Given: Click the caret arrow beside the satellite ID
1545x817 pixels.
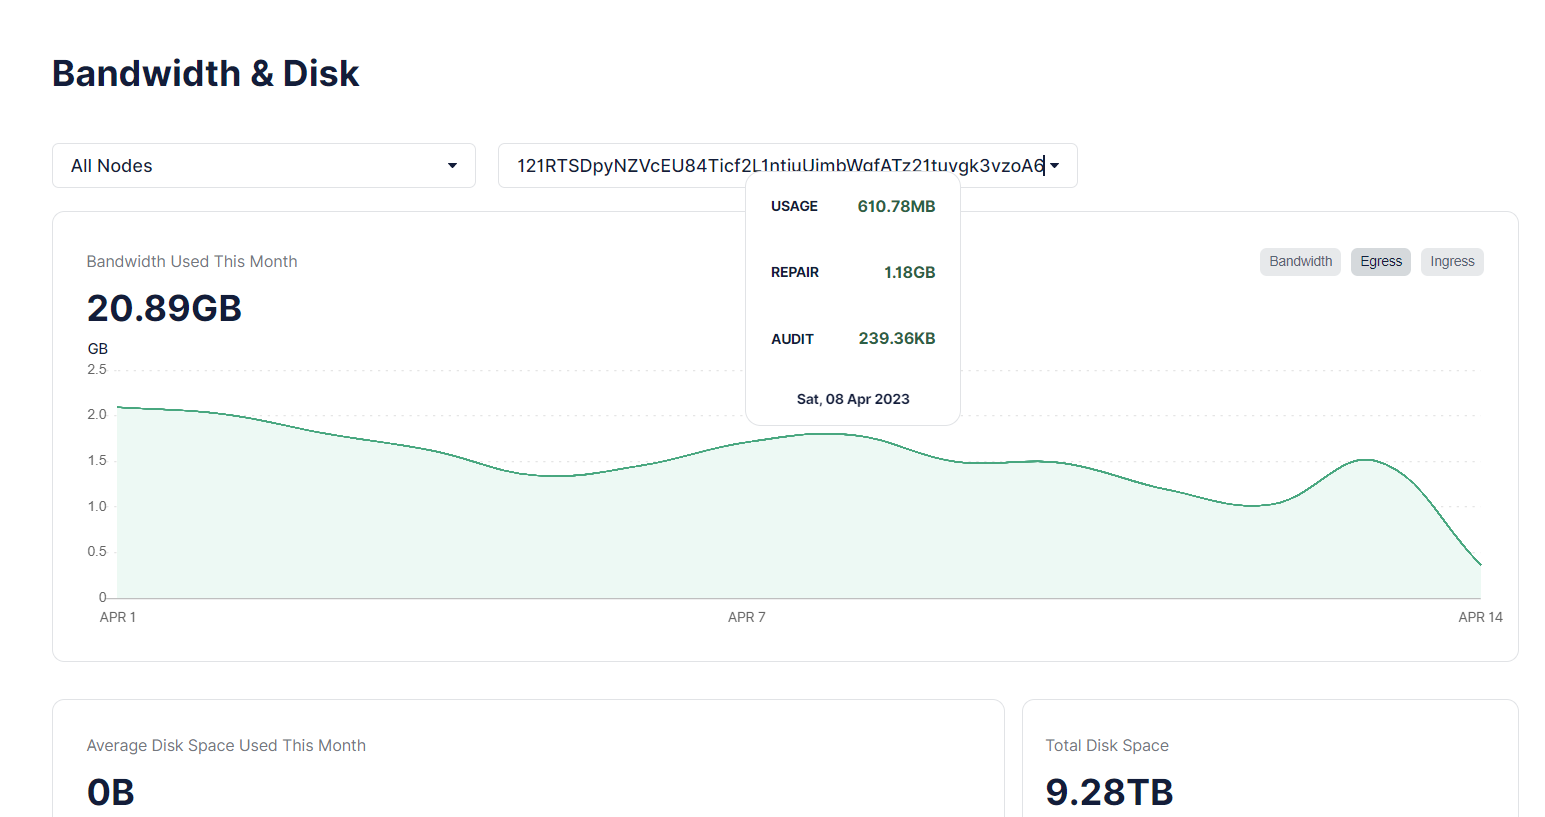Looking at the screenshot, I should [x=1054, y=166].
